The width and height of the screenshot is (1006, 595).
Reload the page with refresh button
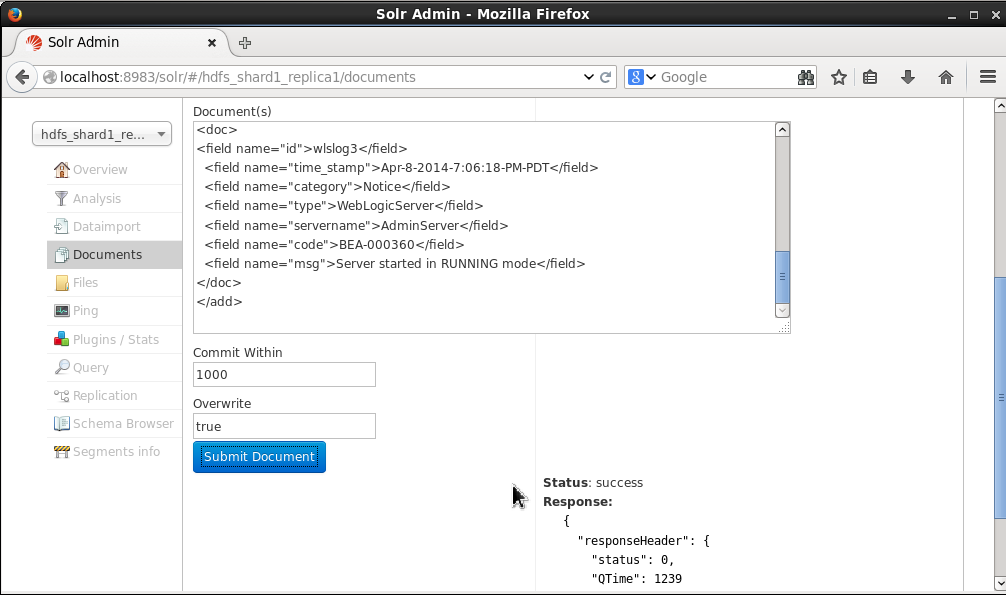[x=606, y=77]
